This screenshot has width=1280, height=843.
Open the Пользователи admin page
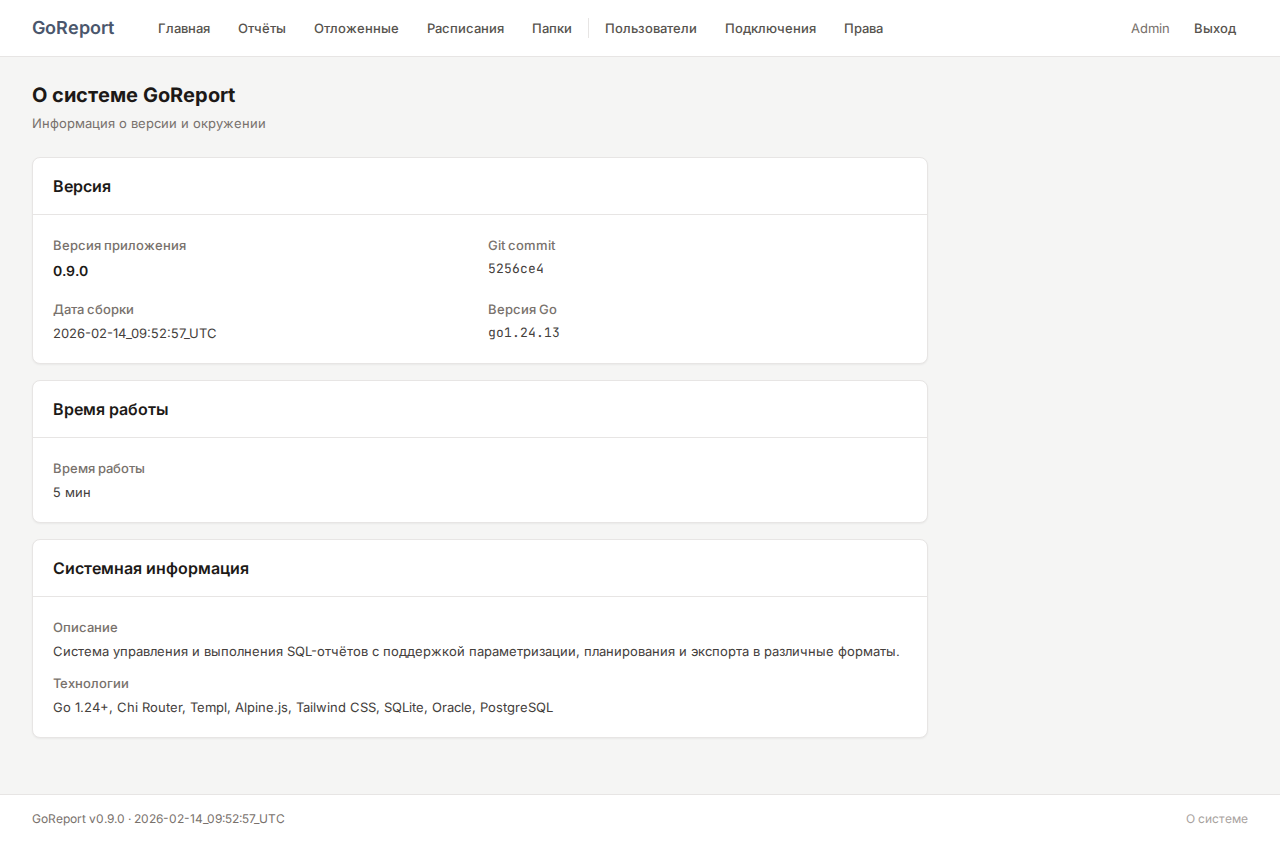650,28
